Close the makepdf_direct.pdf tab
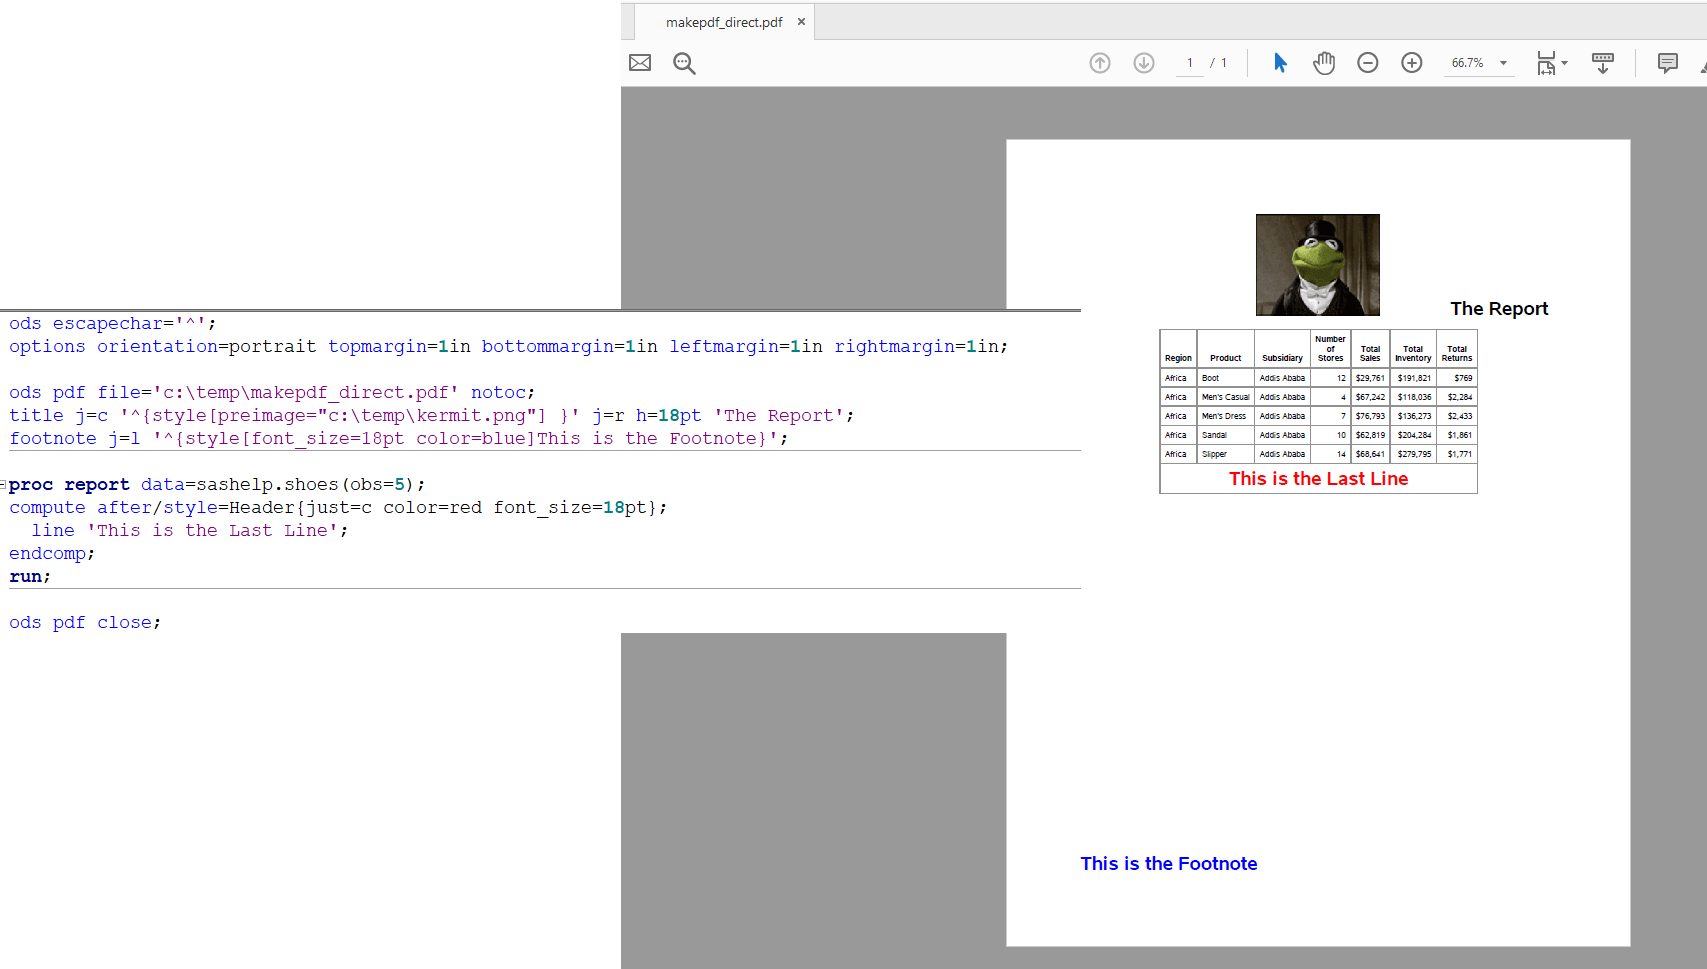 (x=800, y=21)
